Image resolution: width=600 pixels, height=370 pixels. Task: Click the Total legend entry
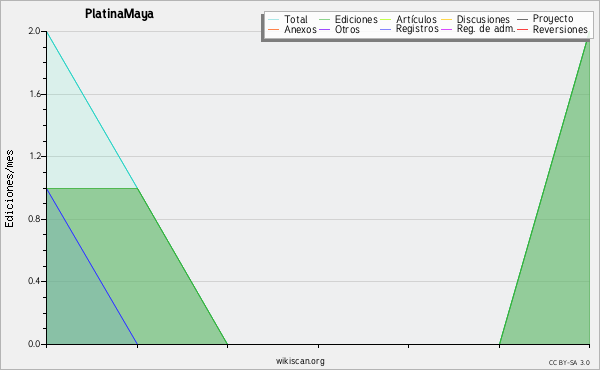tap(288, 19)
